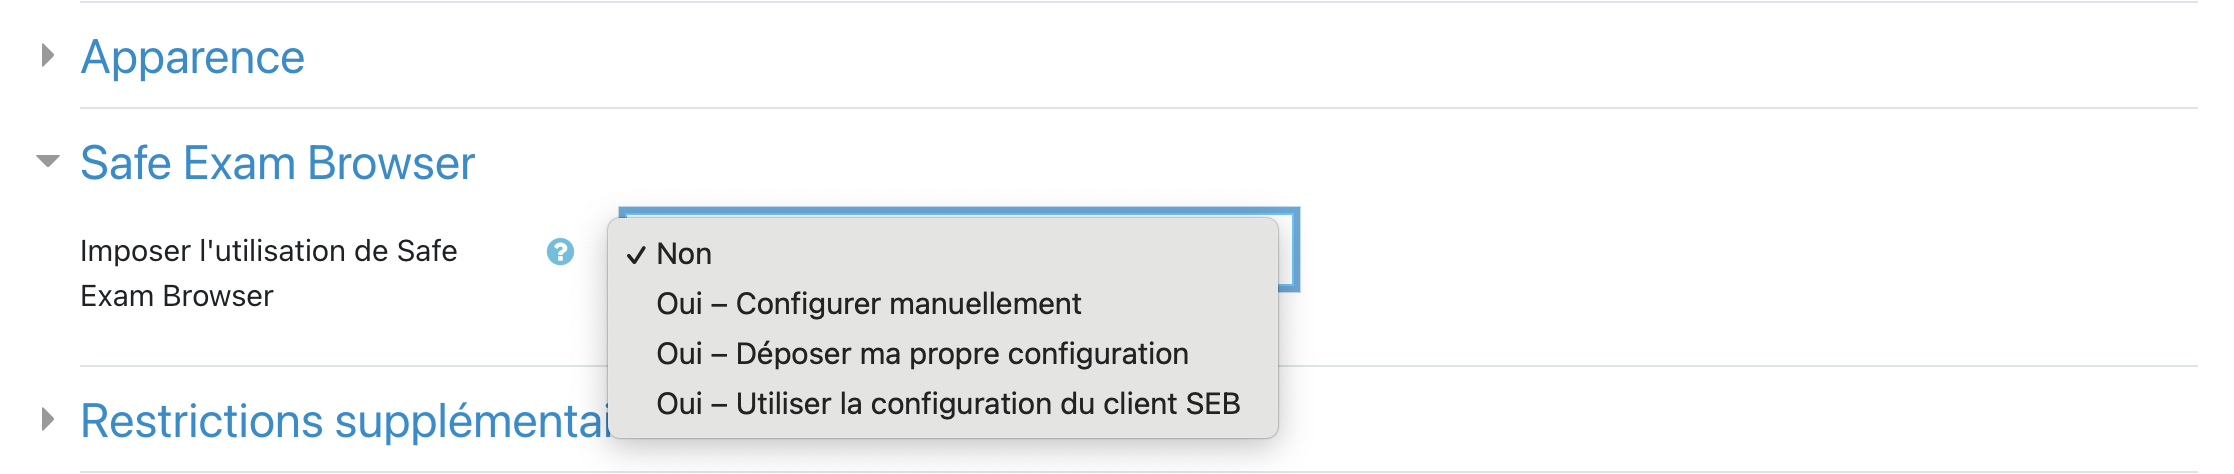Choose "Oui – Configurer manuellement"
The image size is (2234, 474).
(868, 304)
